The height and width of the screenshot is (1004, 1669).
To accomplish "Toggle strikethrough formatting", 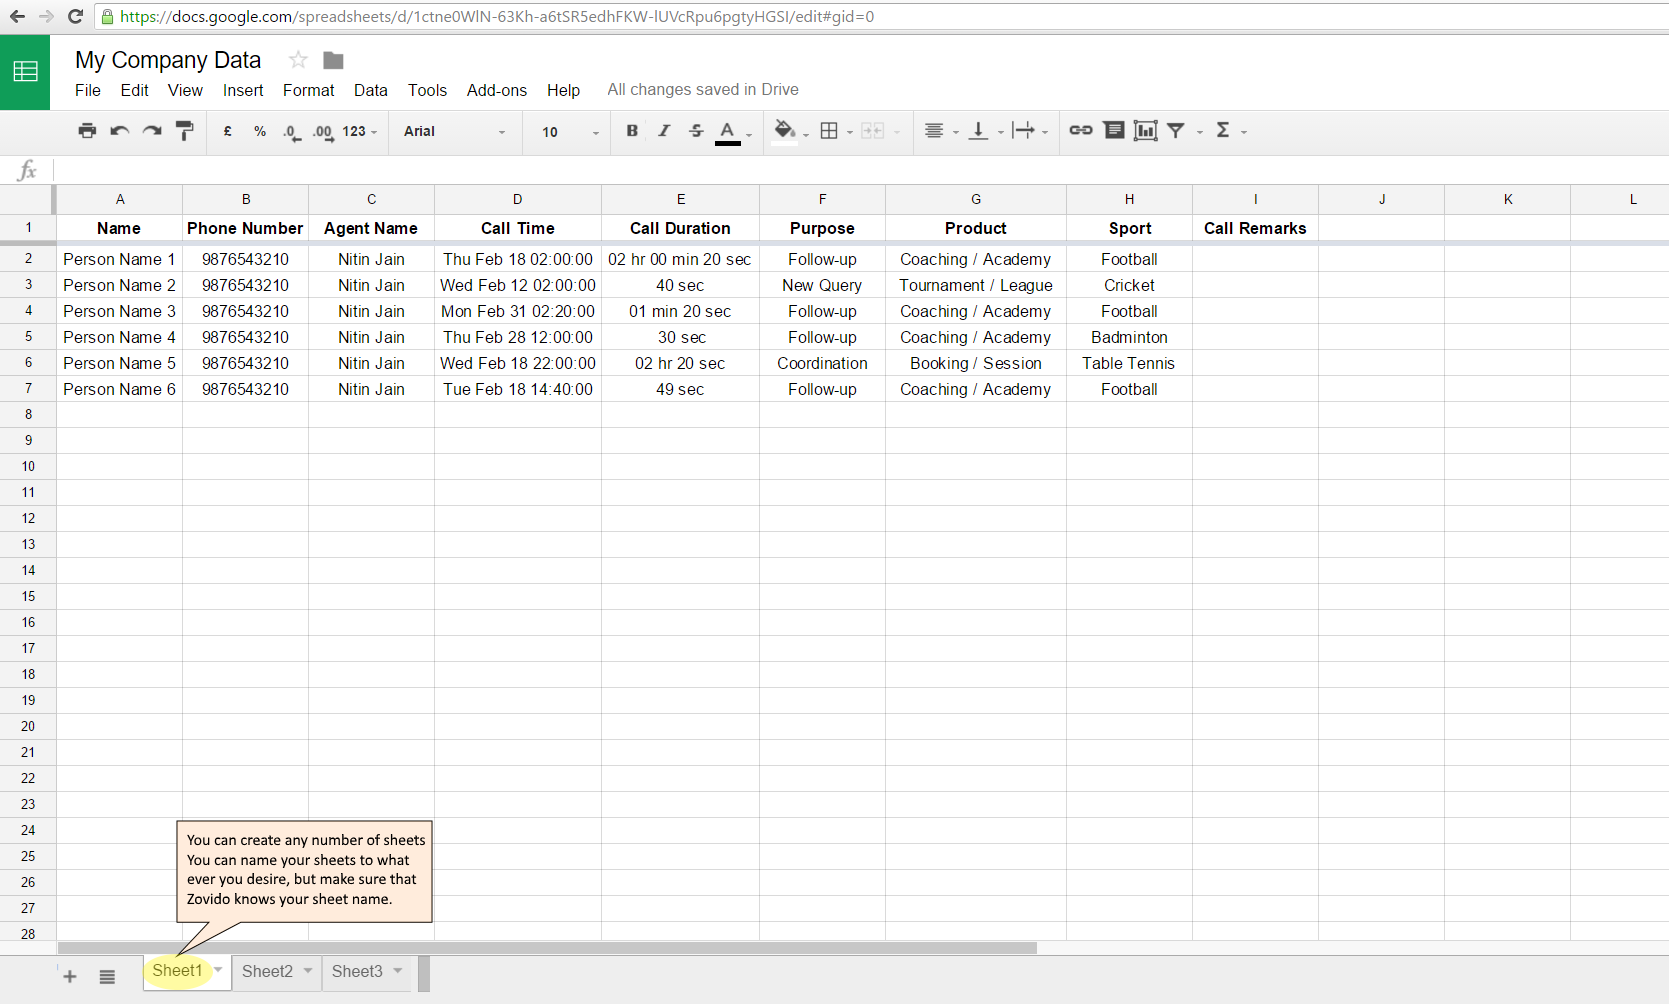I will tap(696, 131).
